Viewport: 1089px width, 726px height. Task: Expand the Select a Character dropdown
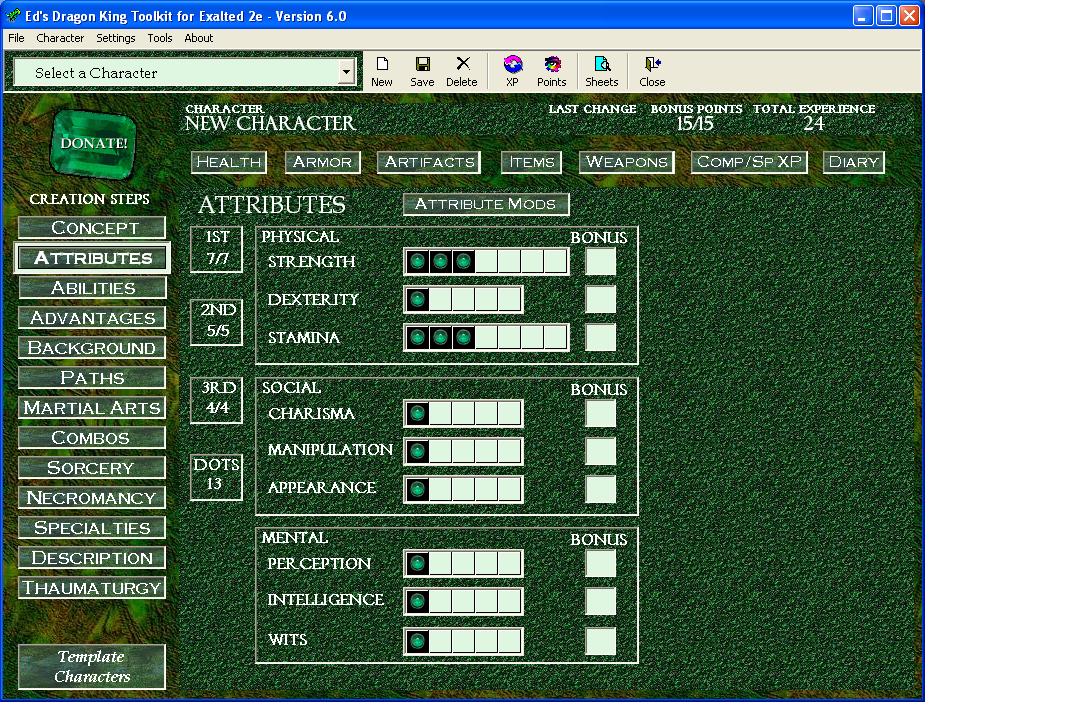click(x=346, y=72)
